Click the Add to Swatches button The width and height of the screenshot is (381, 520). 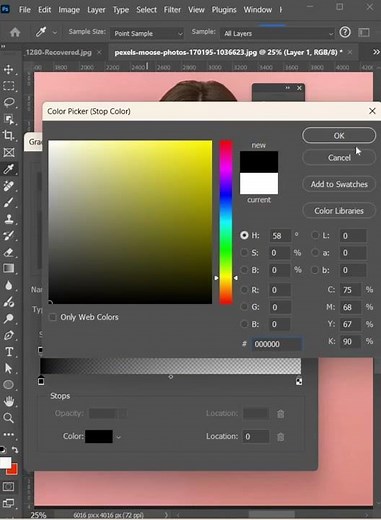tap(339, 184)
